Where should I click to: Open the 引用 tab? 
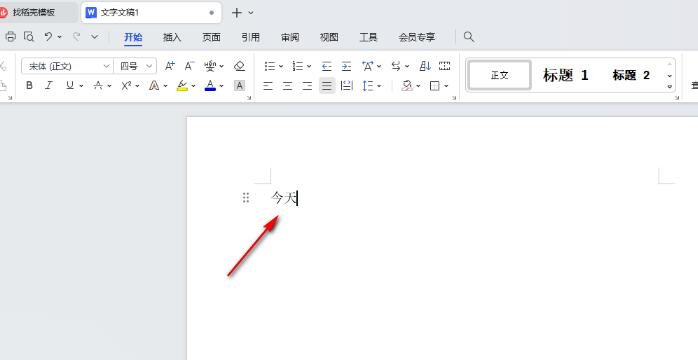[251, 37]
